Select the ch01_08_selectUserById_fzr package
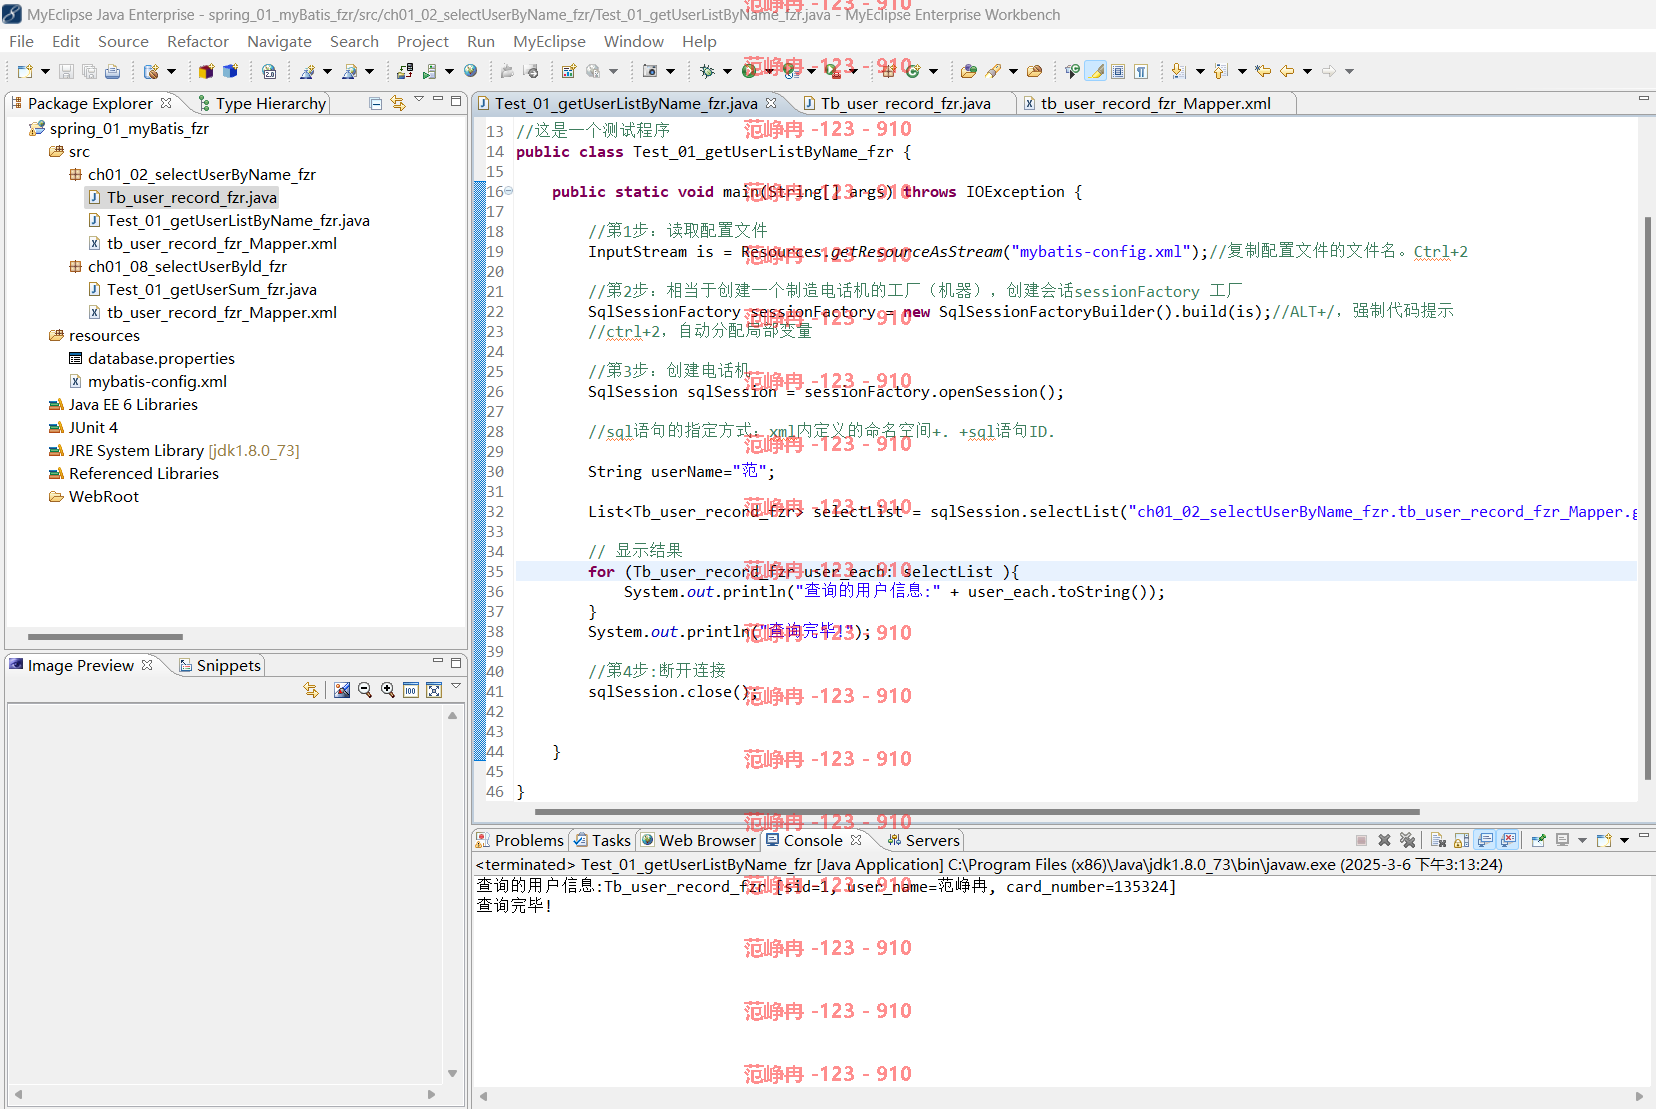 [187, 266]
